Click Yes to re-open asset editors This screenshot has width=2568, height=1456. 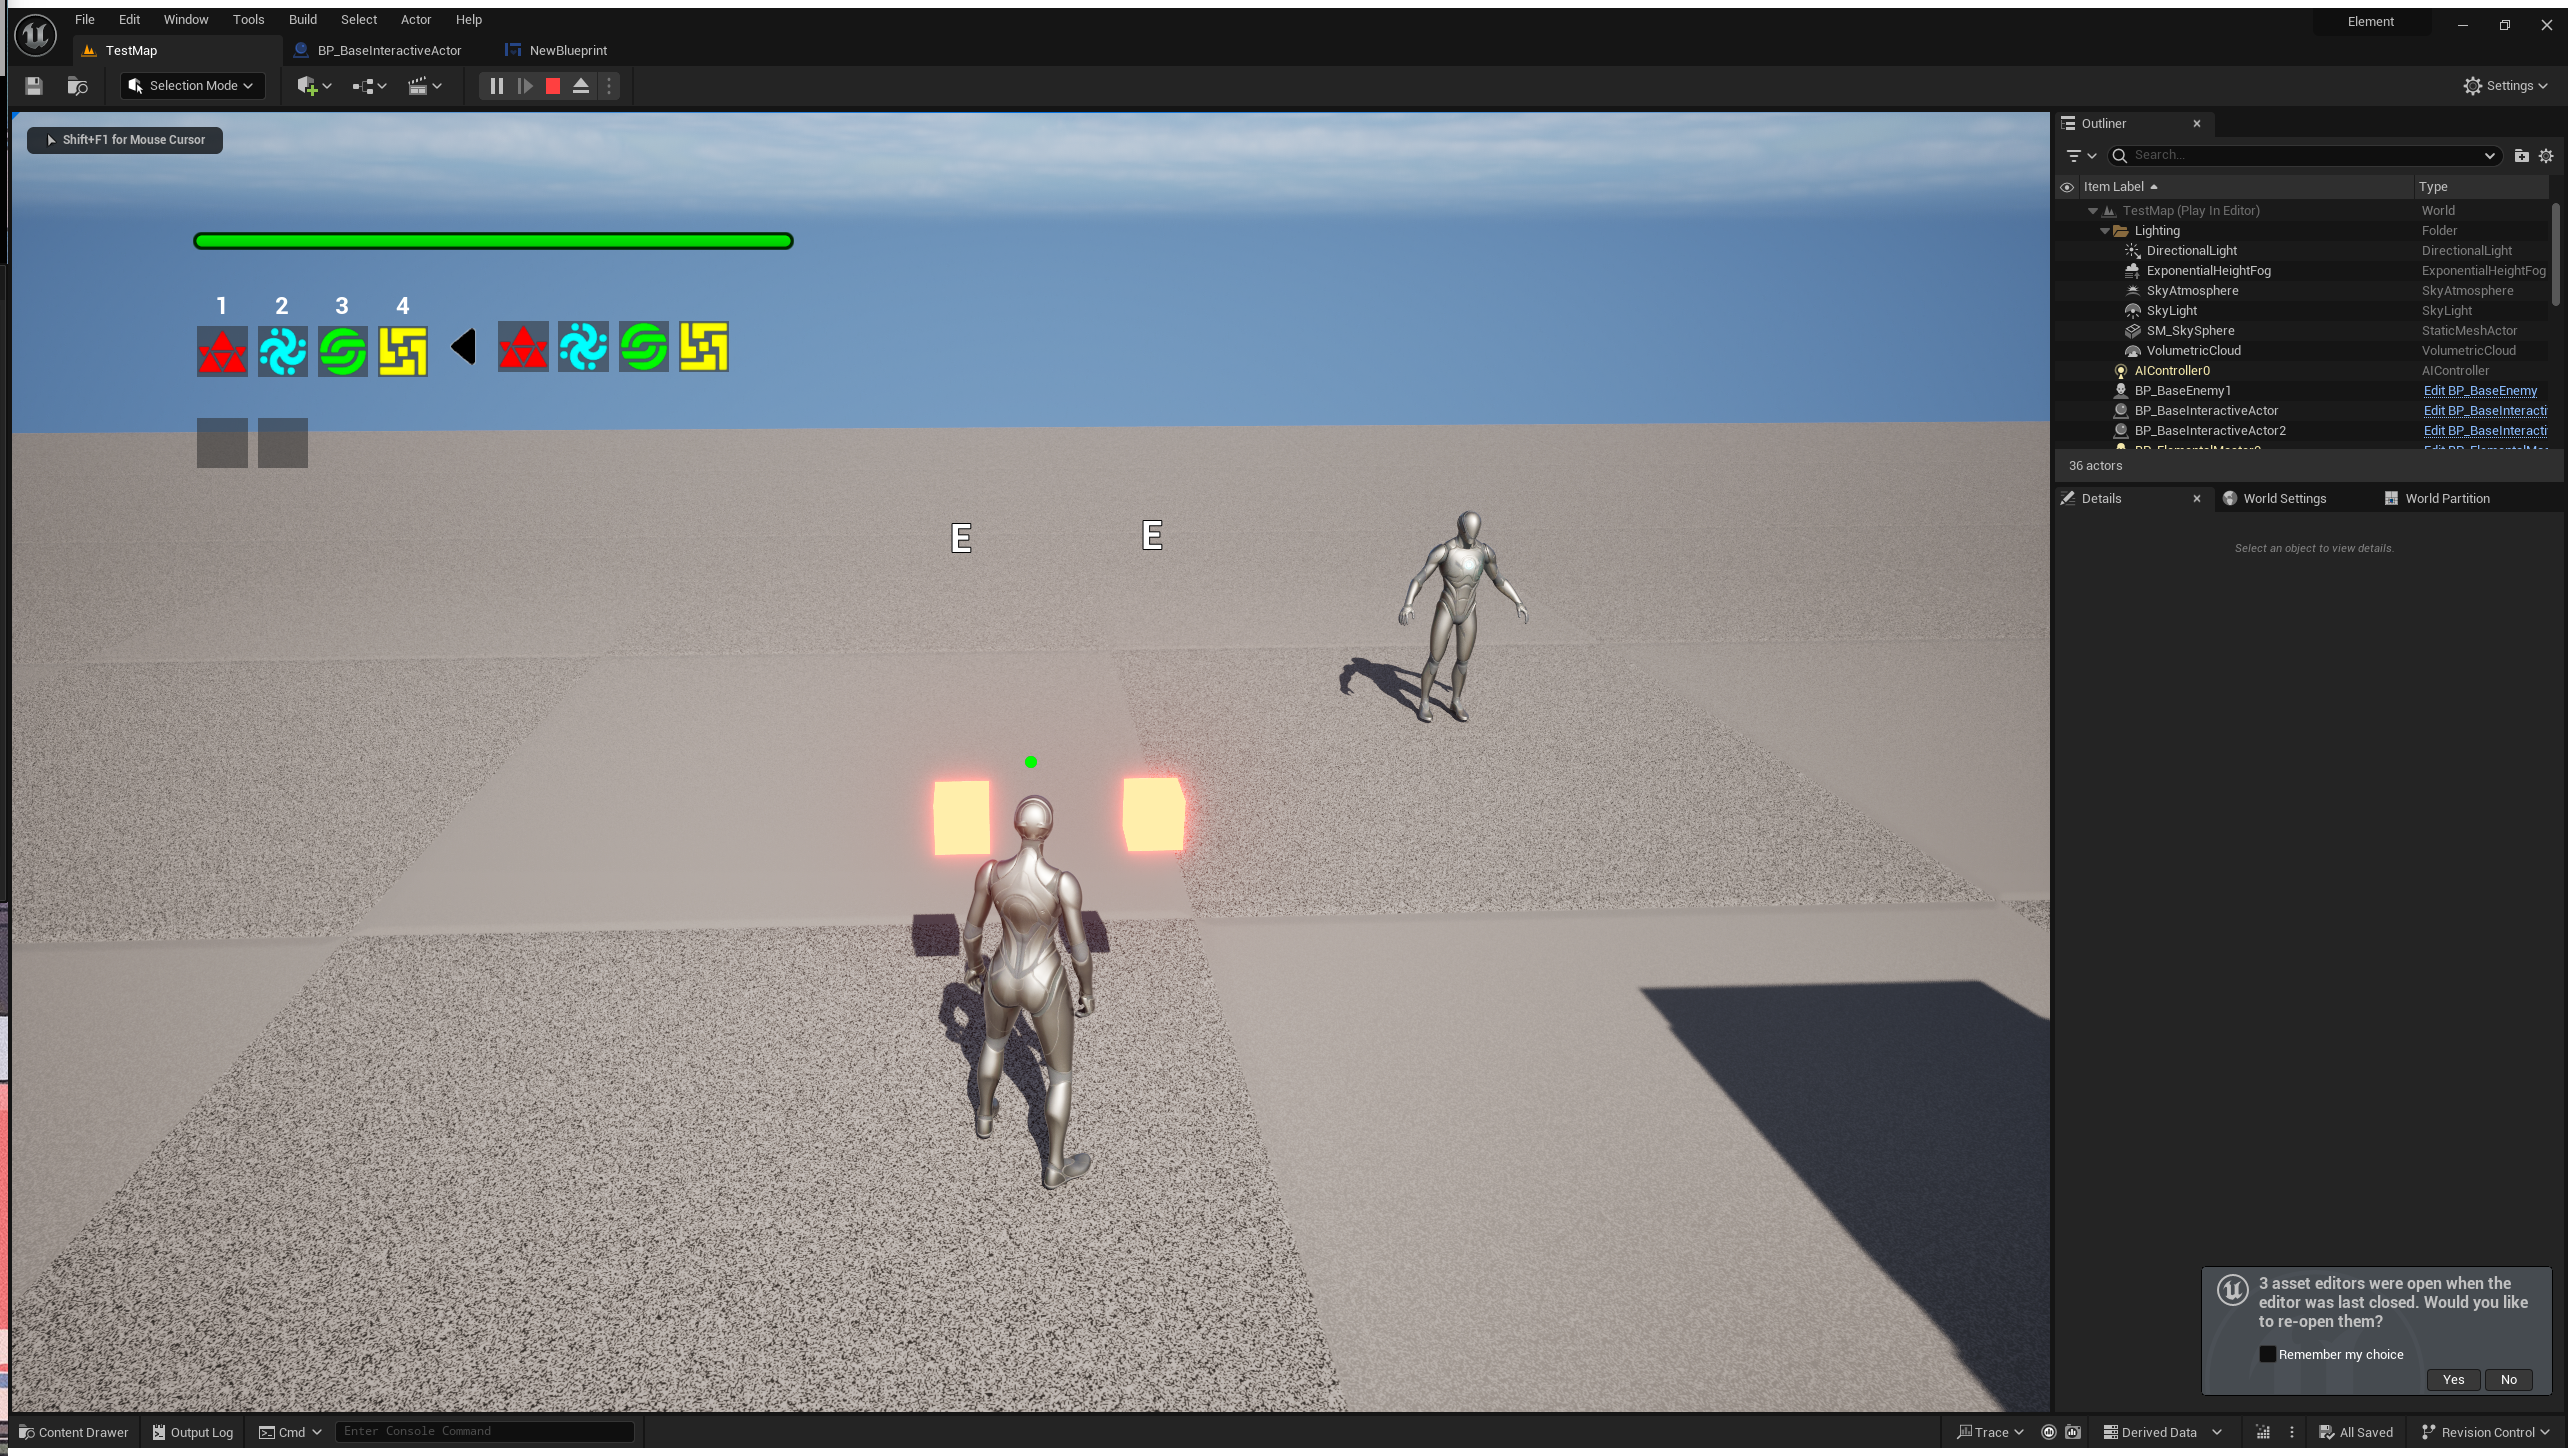coord(2452,1379)
